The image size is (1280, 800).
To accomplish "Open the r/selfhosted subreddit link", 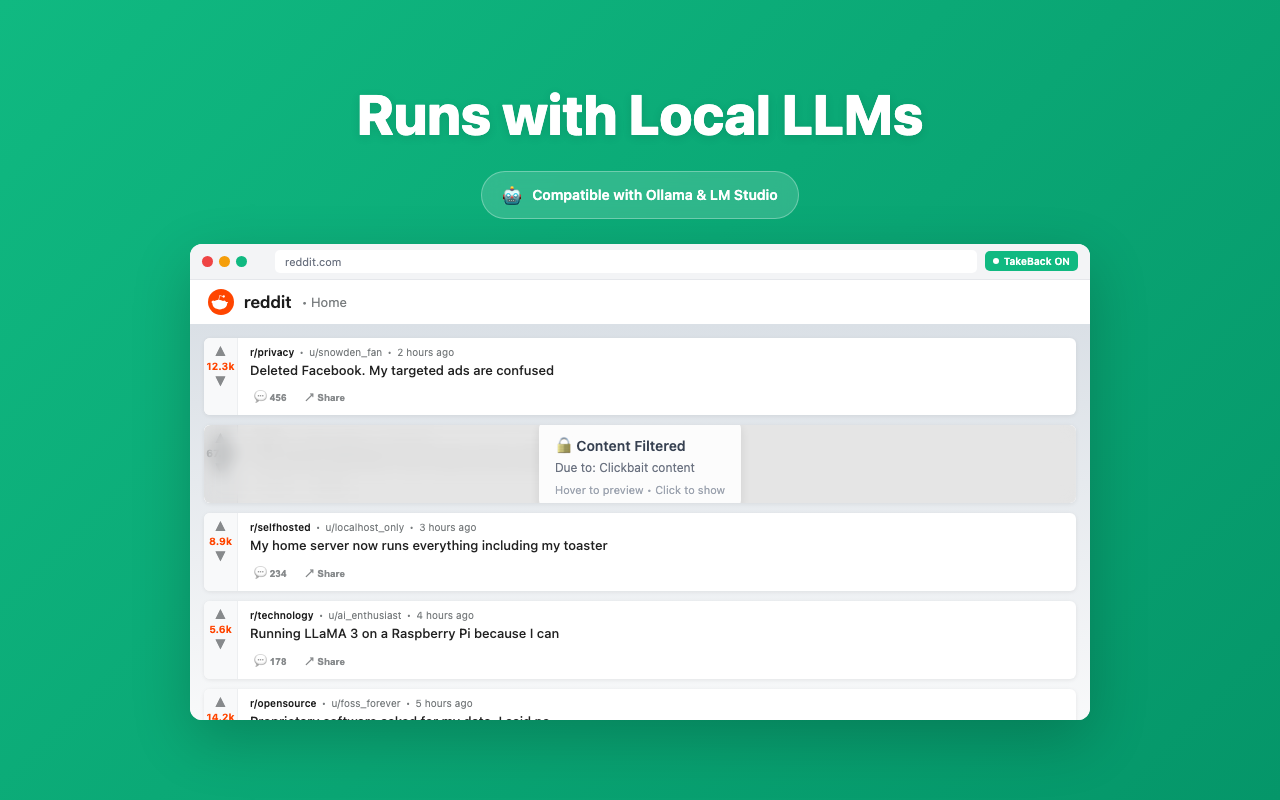I will pyautogui.click(x=280, y=527).
